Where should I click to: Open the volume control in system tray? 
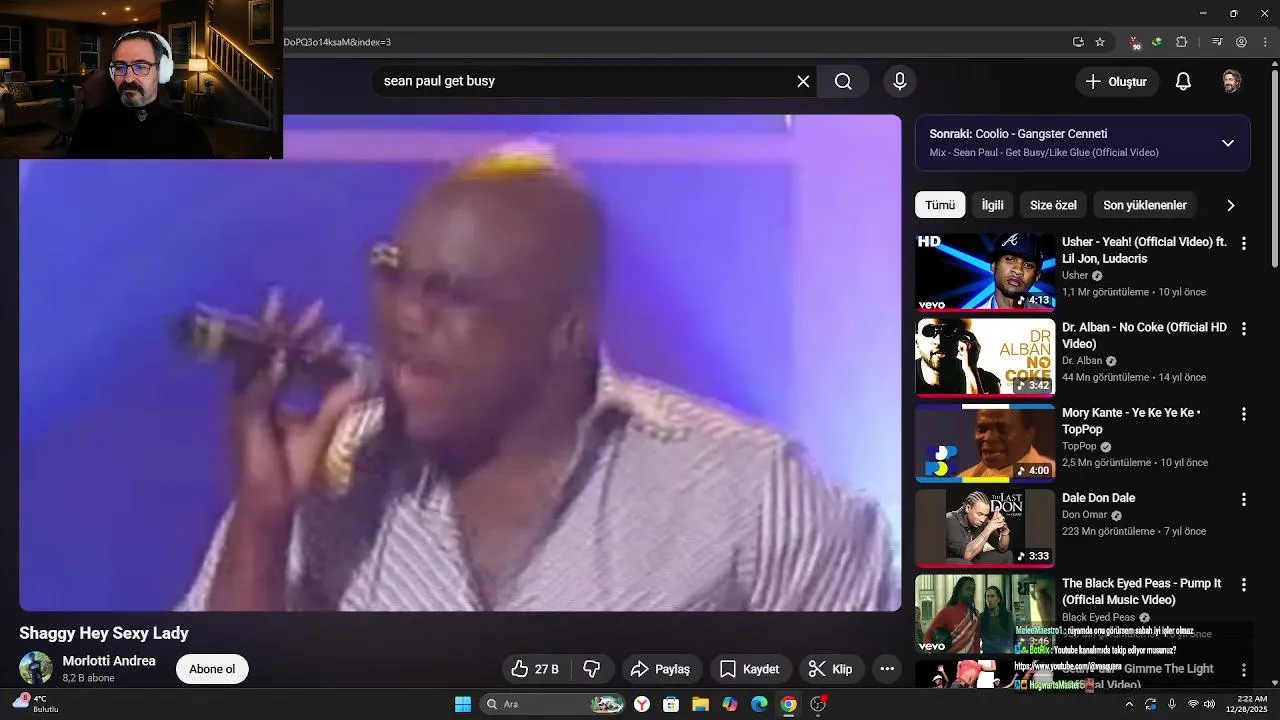coord(1210,704)
